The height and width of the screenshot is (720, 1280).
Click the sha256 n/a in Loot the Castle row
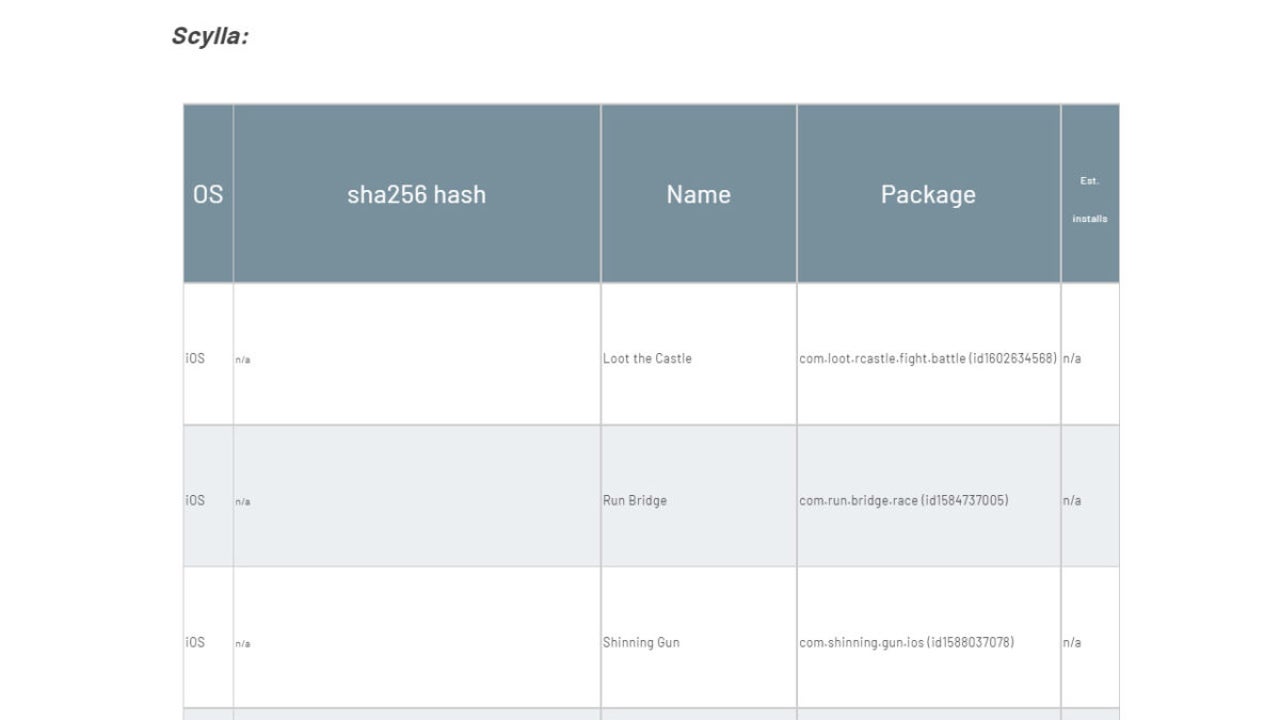pyautogui.click(x=243, y=360)
